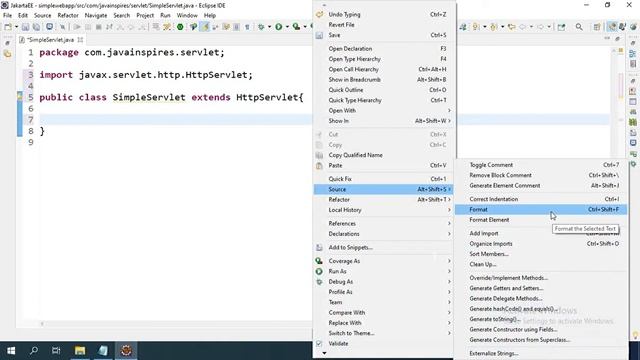
Task: Select Generate toString() menu entry
Action: click(541, 319)
